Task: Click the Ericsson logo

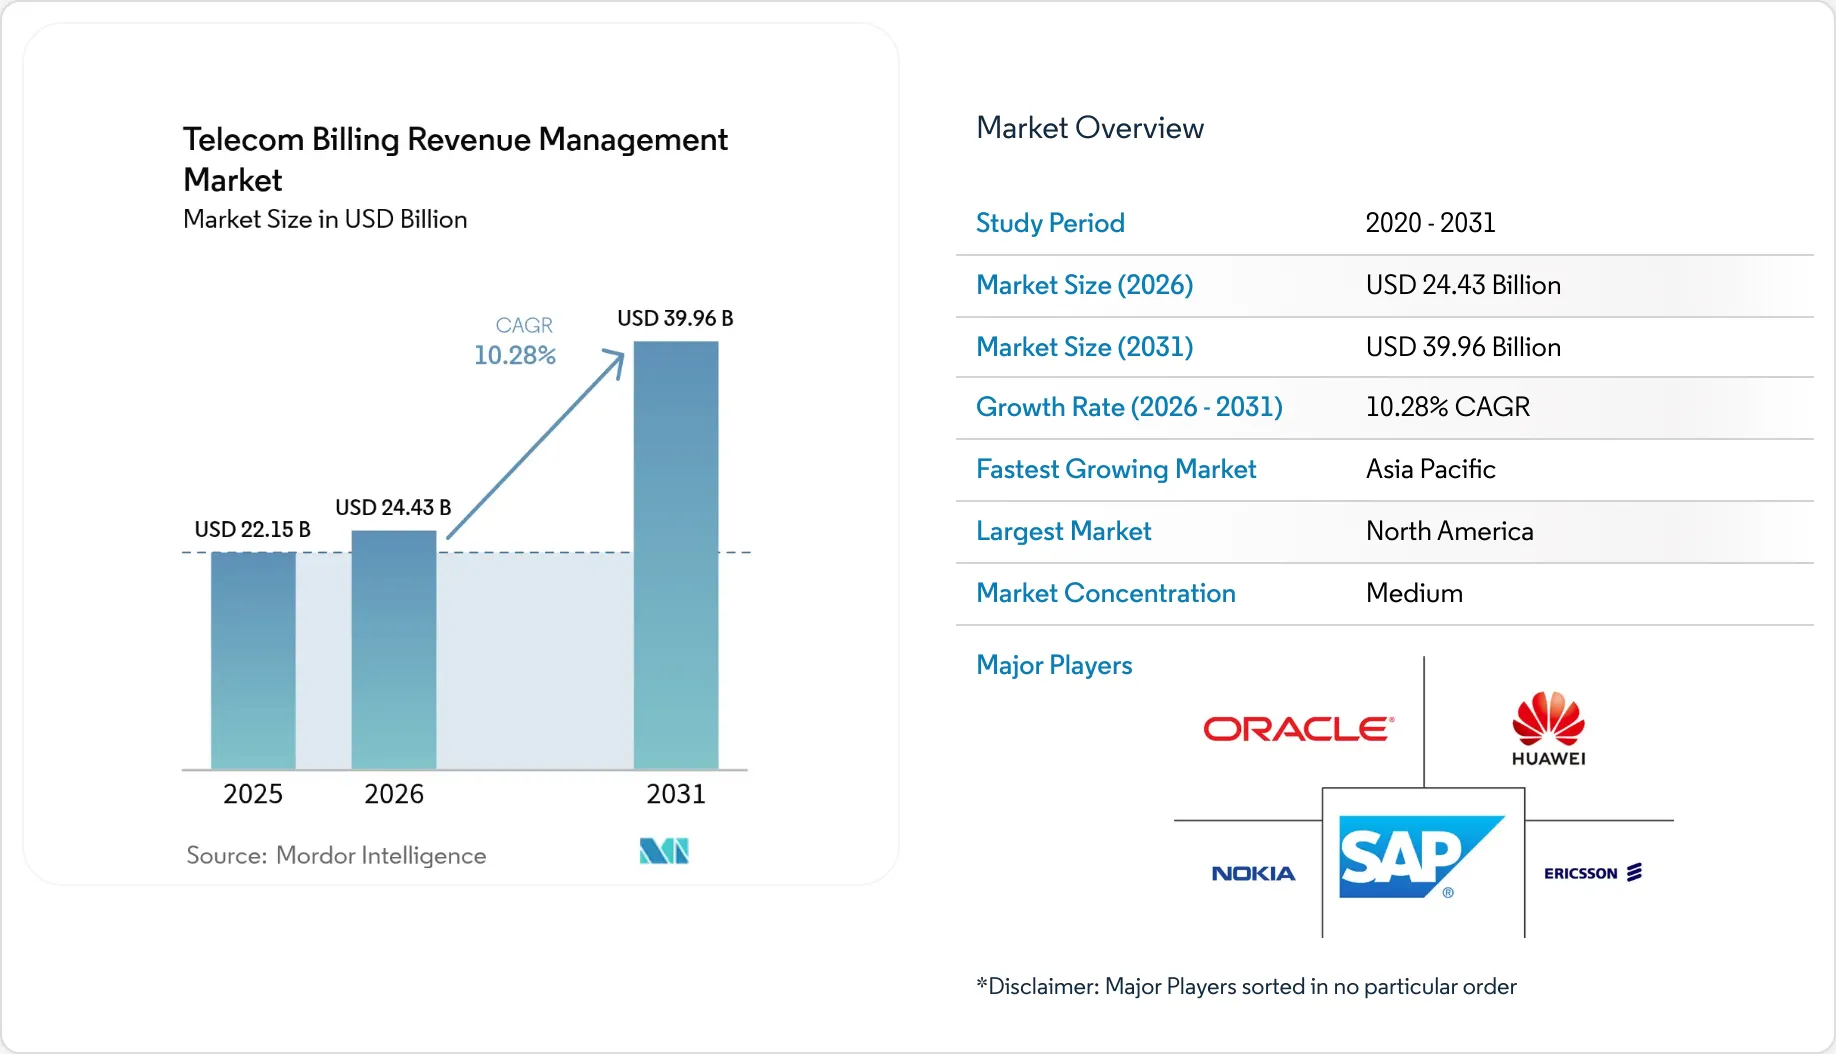Action: click(1593, 873)
